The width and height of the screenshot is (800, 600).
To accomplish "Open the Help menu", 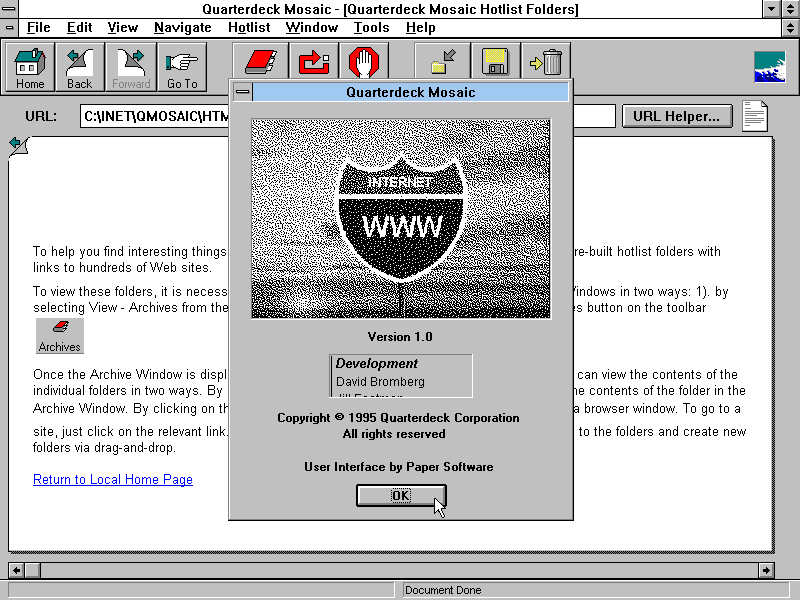I will tap(420, 28).
